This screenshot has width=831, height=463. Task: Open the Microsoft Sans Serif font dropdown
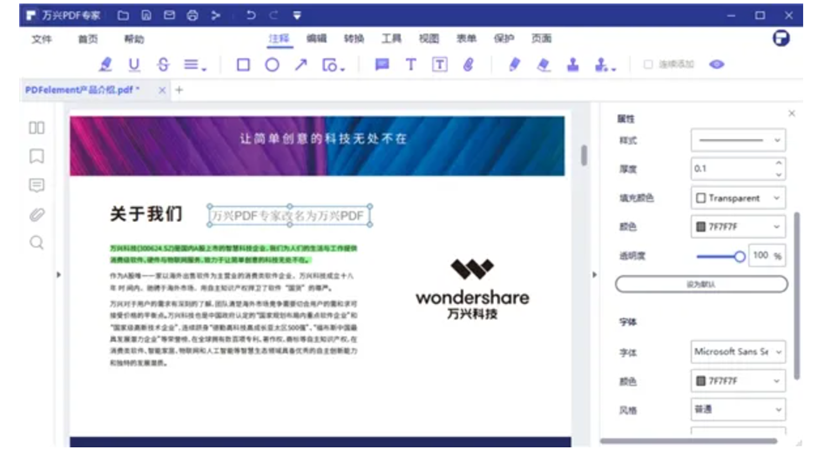click(x=738, y=352)
